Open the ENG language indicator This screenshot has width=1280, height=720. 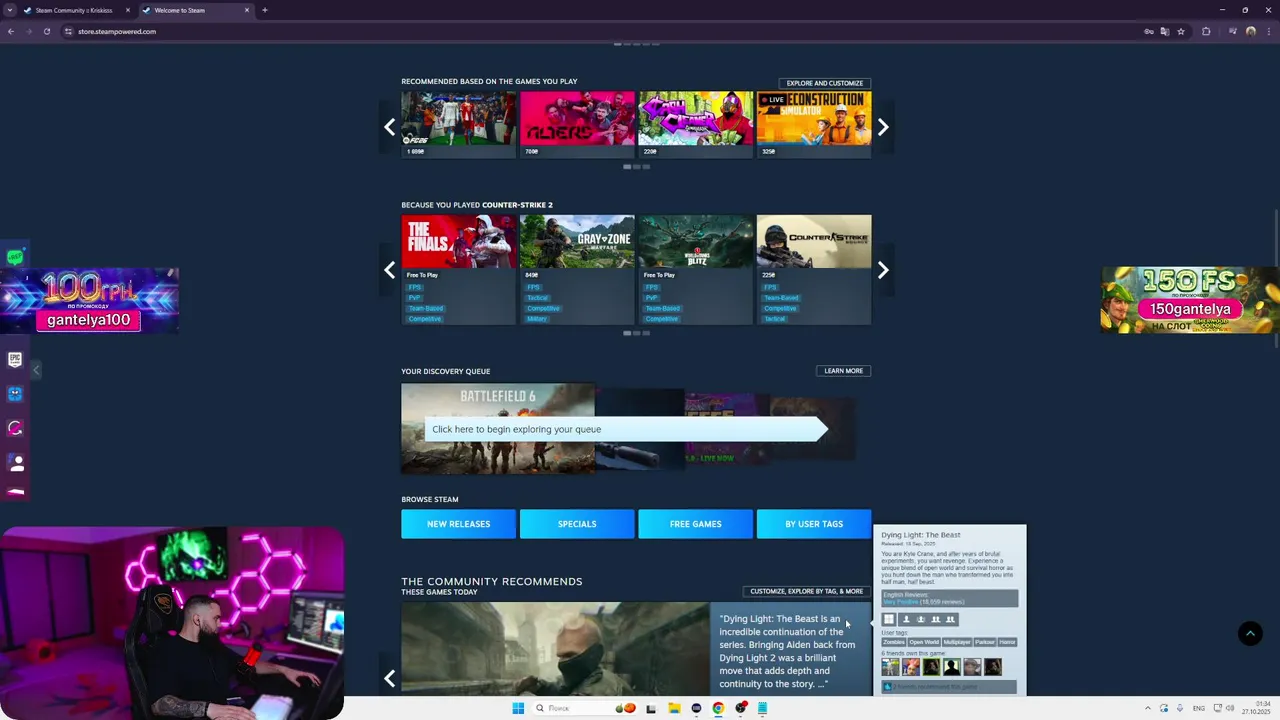[x=1198, y=708]
